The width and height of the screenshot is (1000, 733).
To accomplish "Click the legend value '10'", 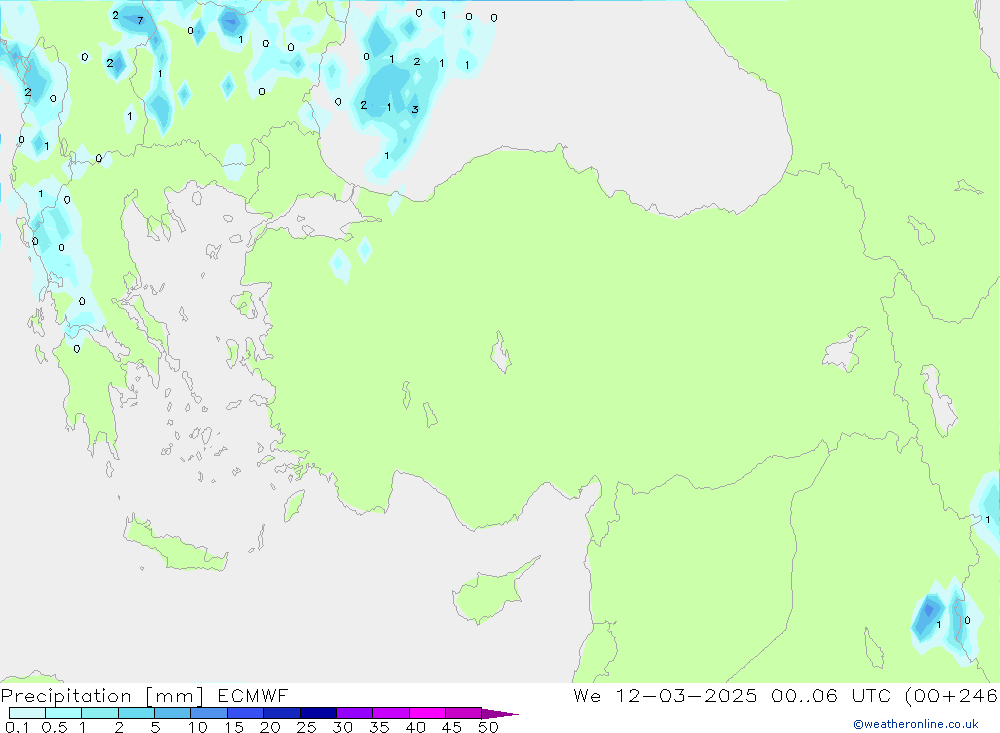I will click(x=198, y=727).
